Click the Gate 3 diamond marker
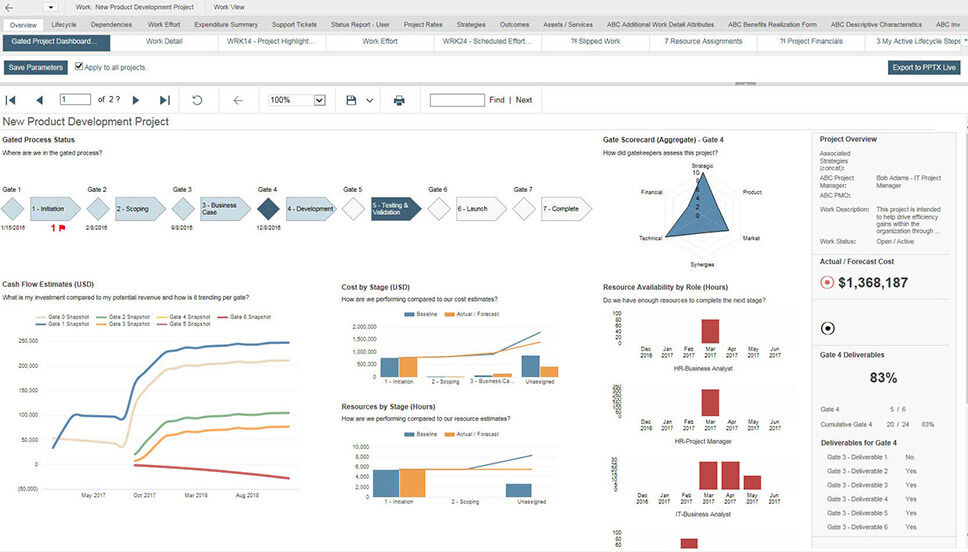The image size is (968, 552). point(183,209)
